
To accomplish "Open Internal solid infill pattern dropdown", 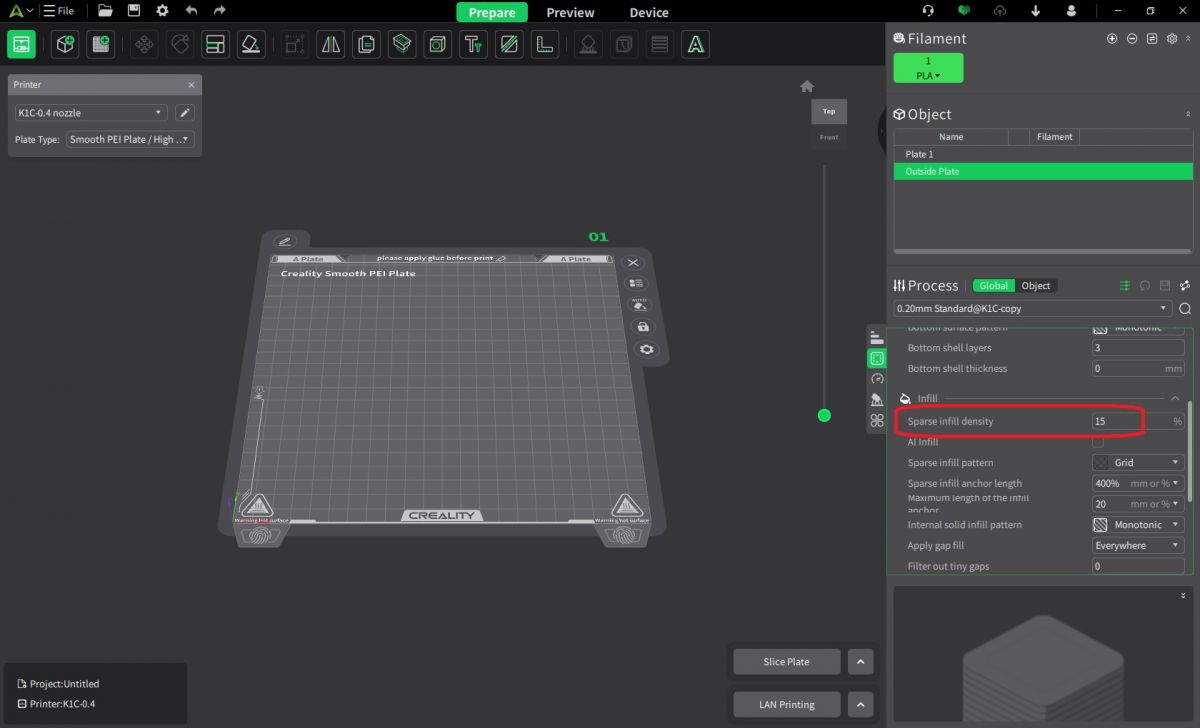I will point(1138,524).
